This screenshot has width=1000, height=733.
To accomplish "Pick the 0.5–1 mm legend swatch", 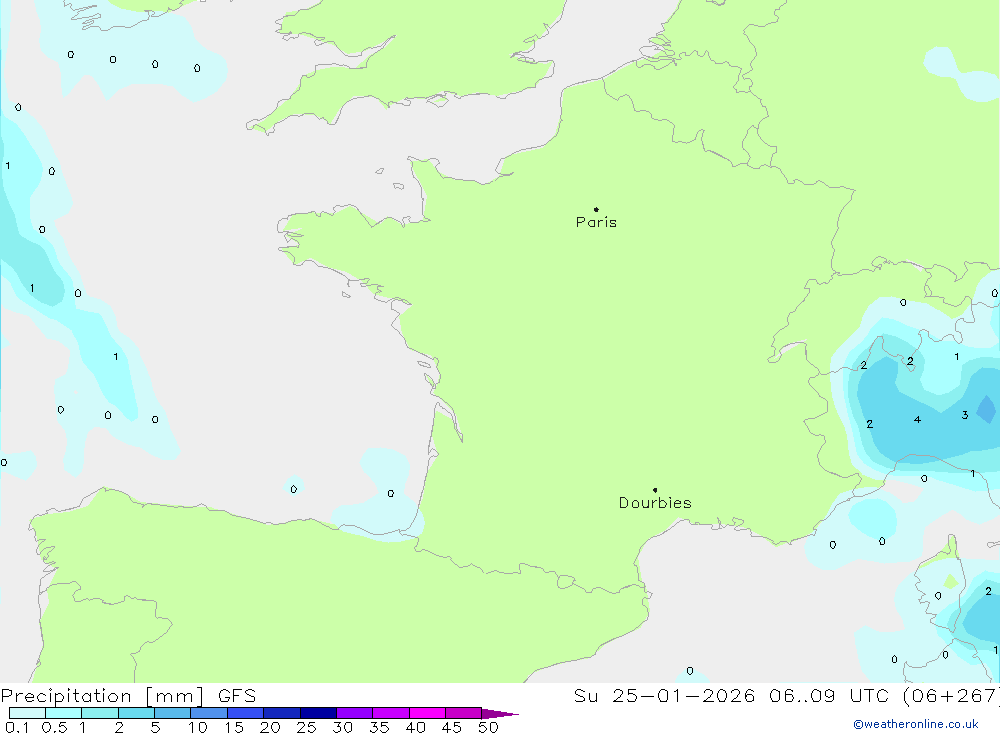I will pyautogui.click(x=63, y=713).
